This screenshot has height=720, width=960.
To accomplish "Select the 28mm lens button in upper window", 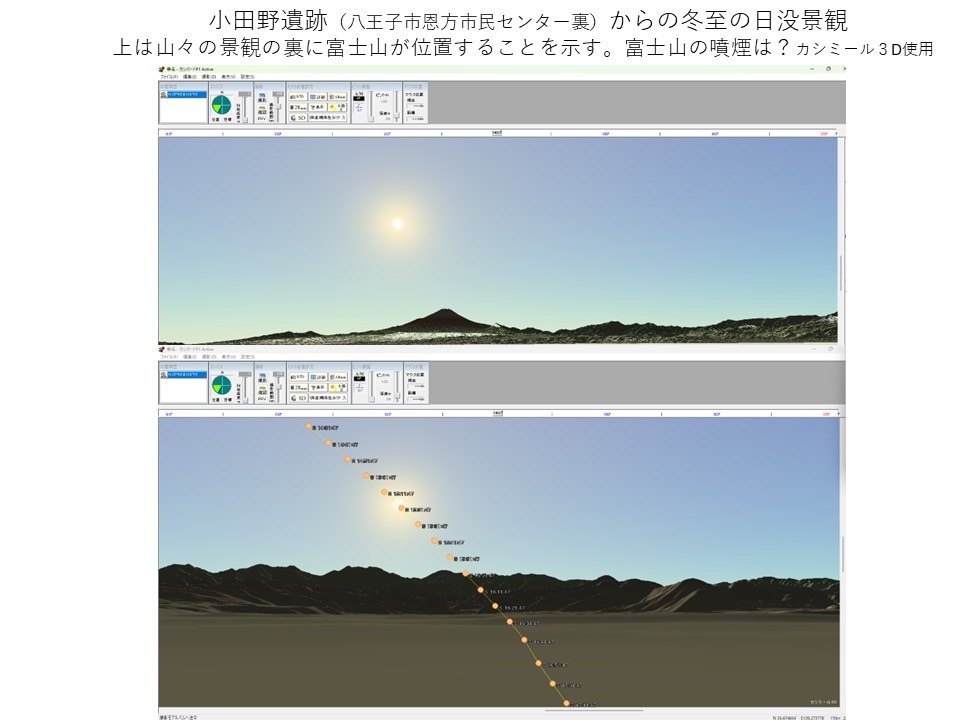I will pos(298,106).
